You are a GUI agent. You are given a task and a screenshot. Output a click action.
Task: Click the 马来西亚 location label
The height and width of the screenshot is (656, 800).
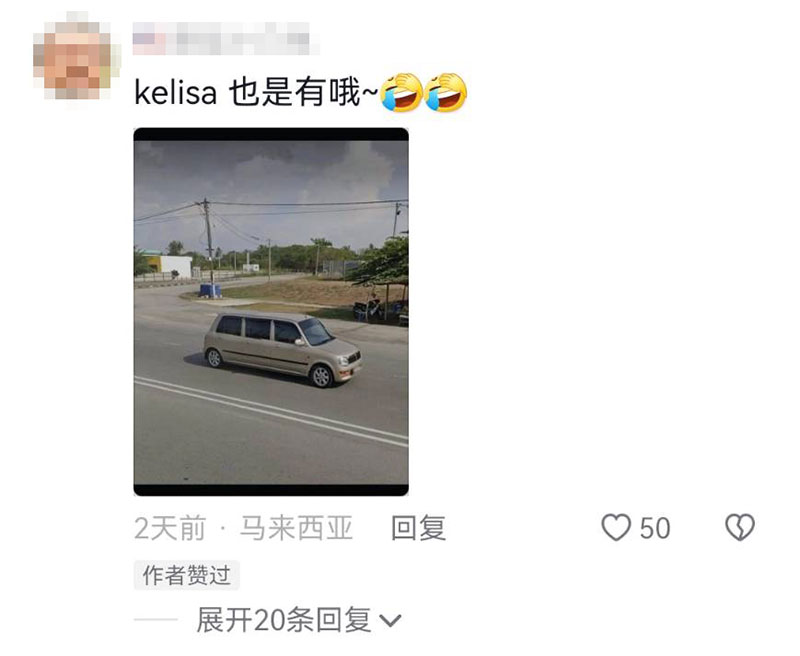pos(296,528)
